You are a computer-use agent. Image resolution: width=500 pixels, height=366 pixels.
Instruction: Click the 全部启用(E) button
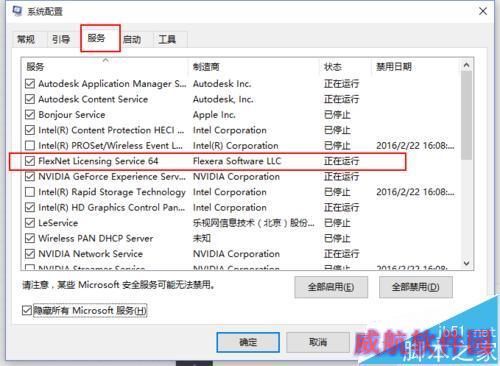click(331, 287)
